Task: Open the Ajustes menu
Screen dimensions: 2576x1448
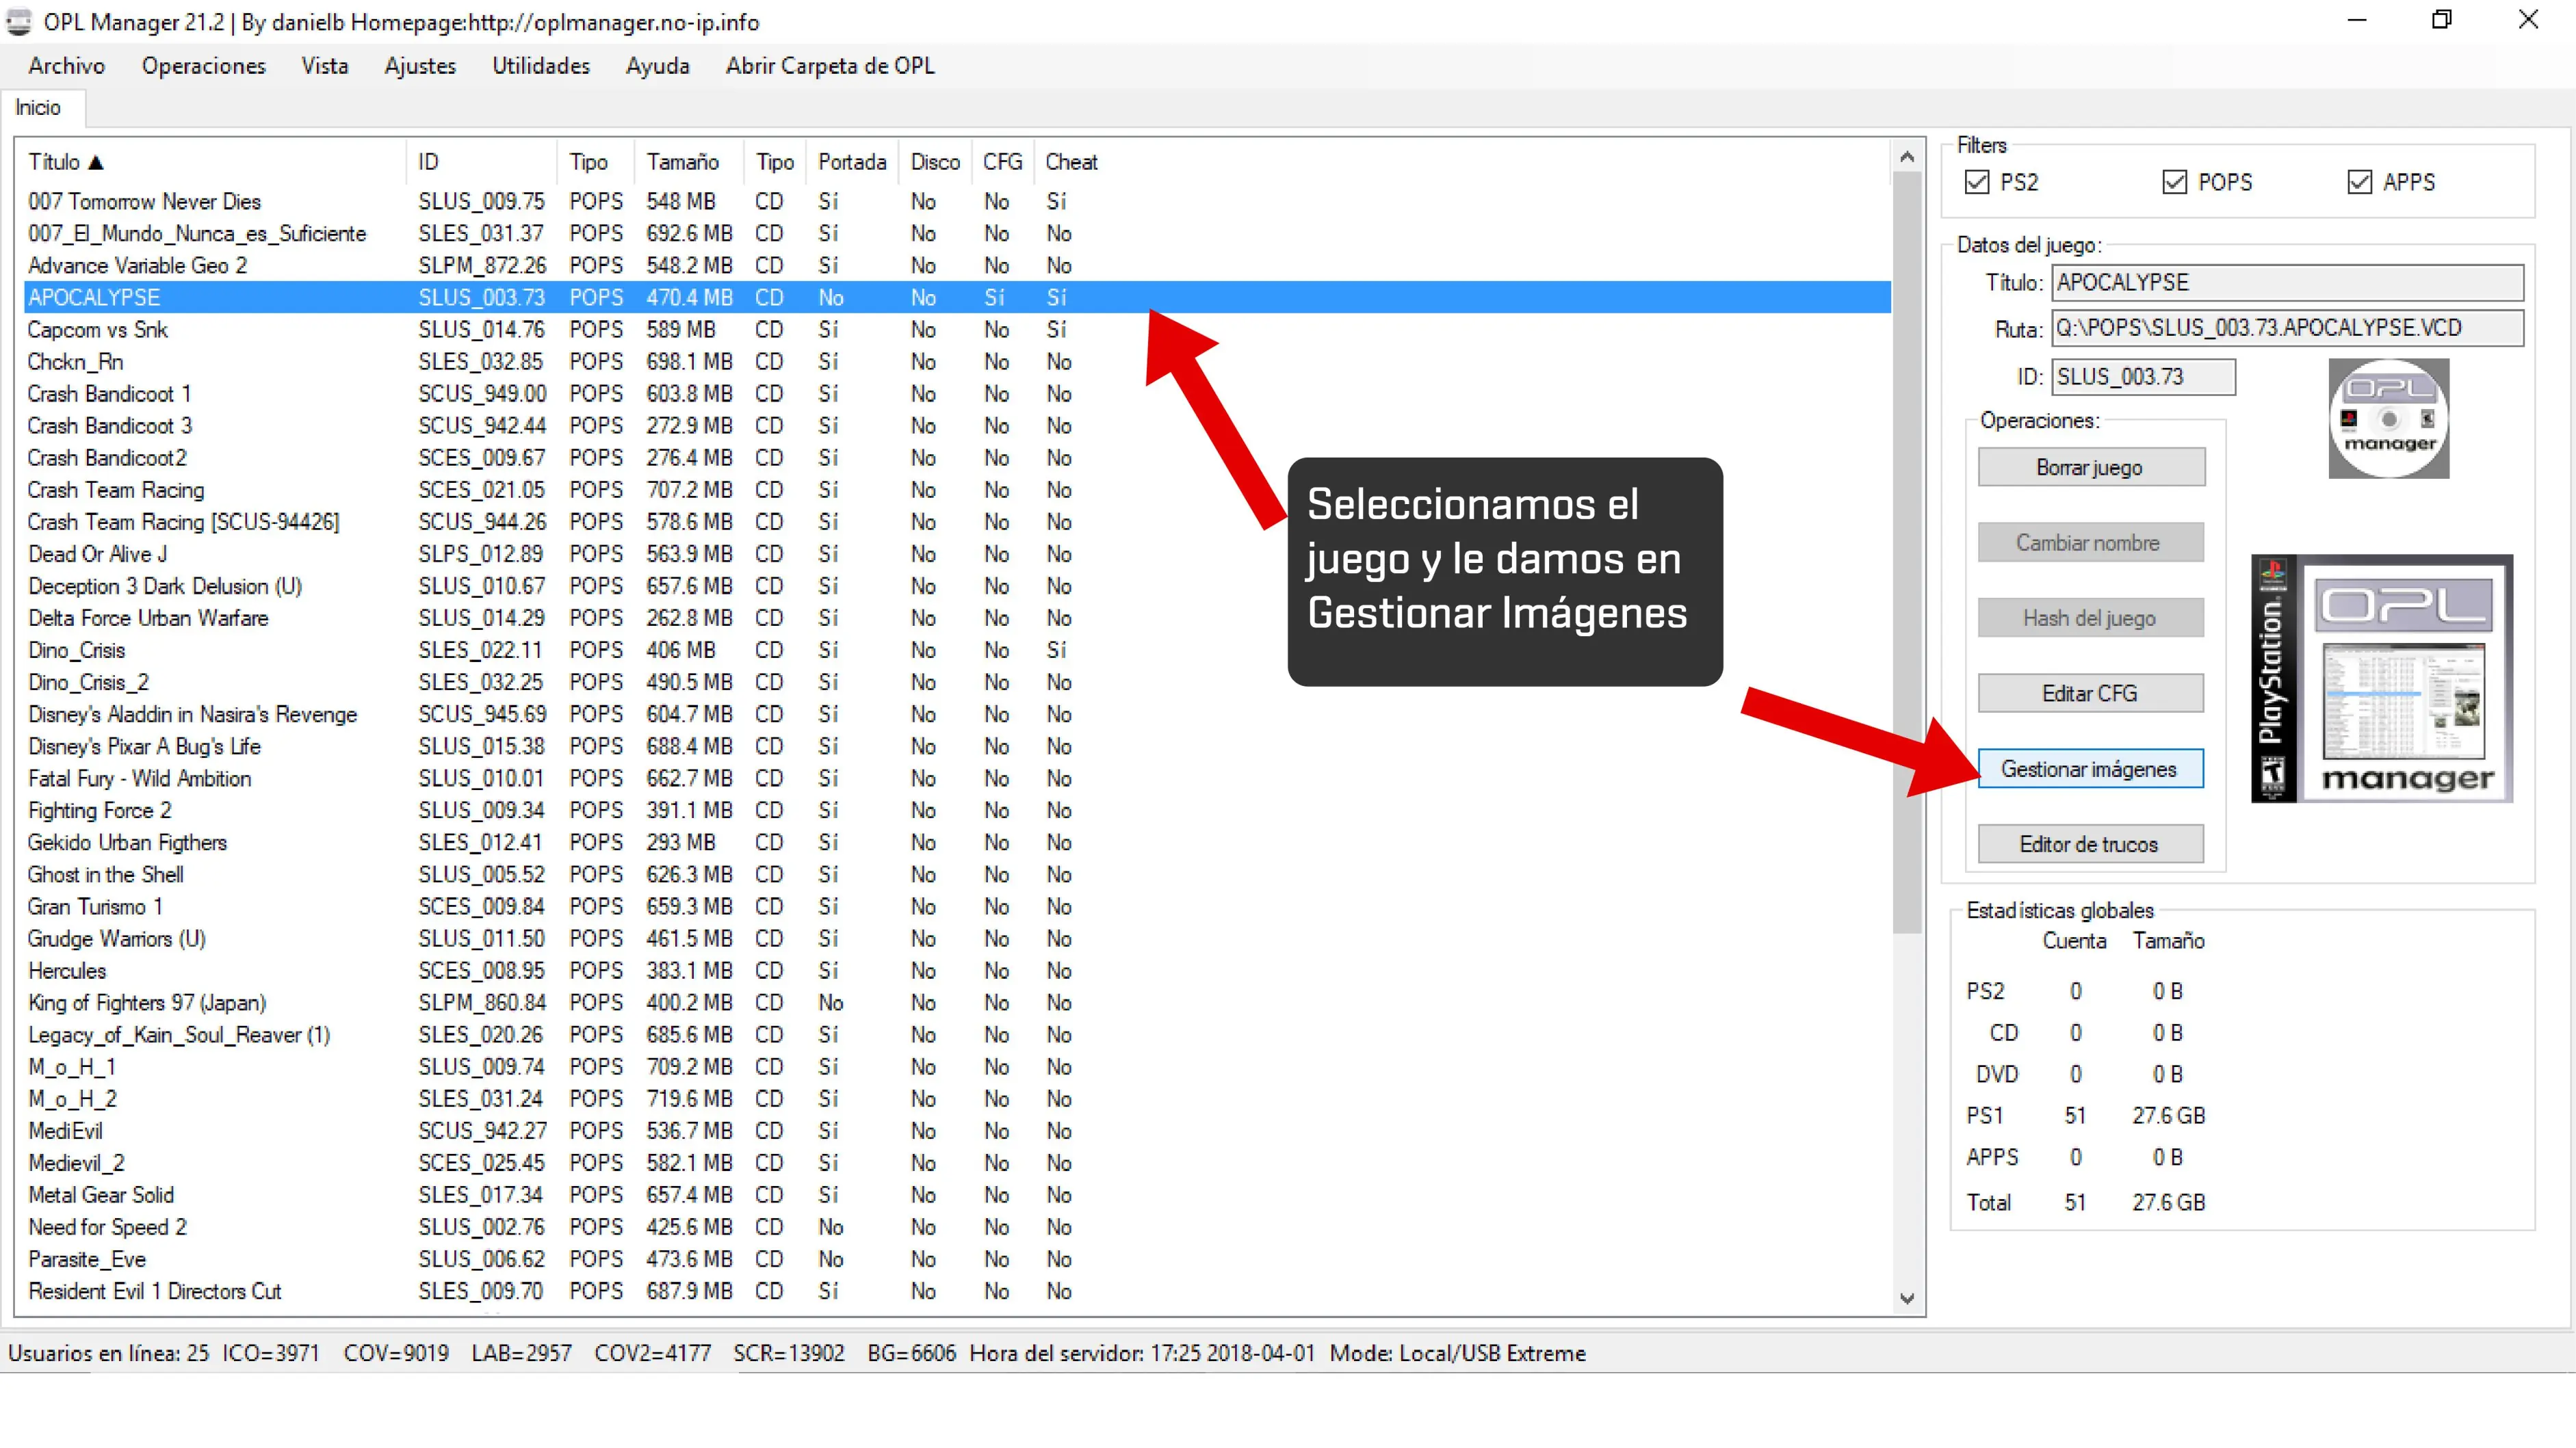Action: click(420, 66)
